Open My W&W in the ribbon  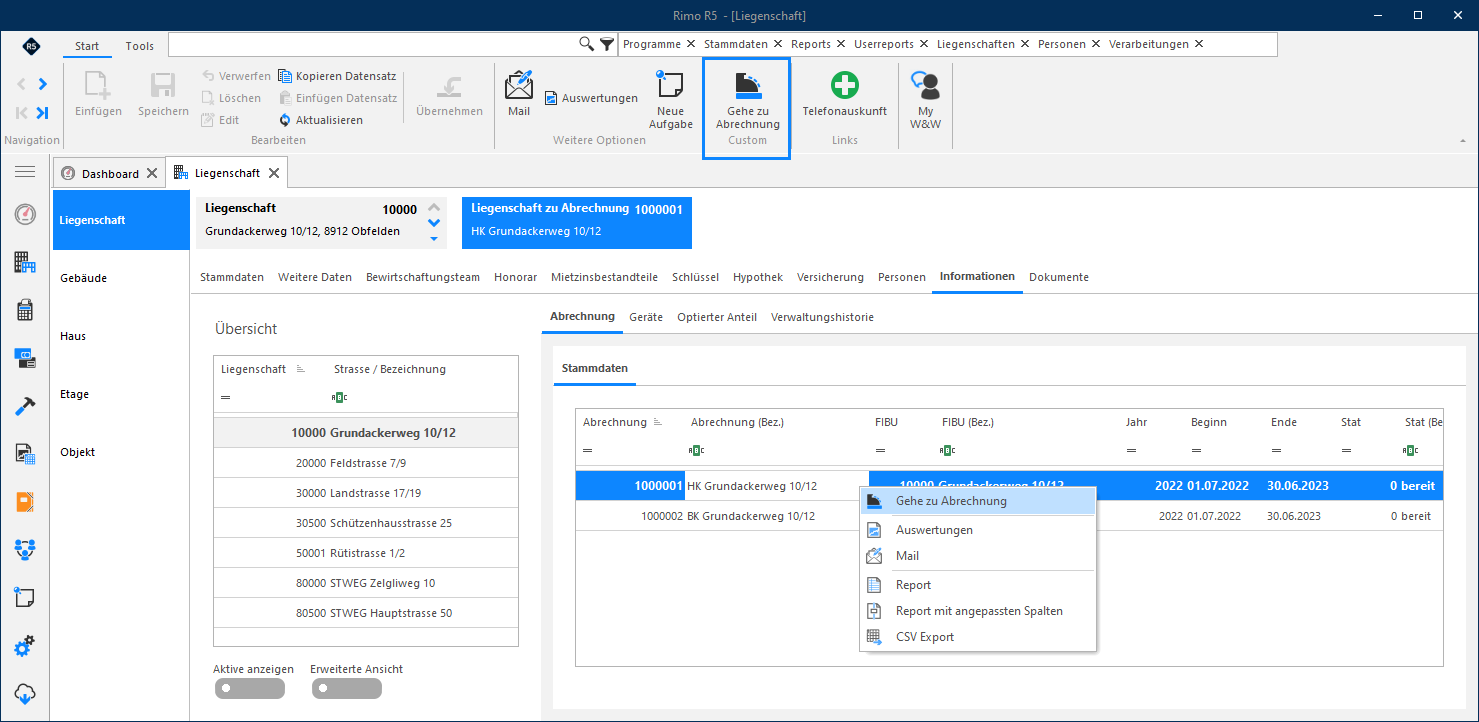pyautogui.click(x=925, y=100)
